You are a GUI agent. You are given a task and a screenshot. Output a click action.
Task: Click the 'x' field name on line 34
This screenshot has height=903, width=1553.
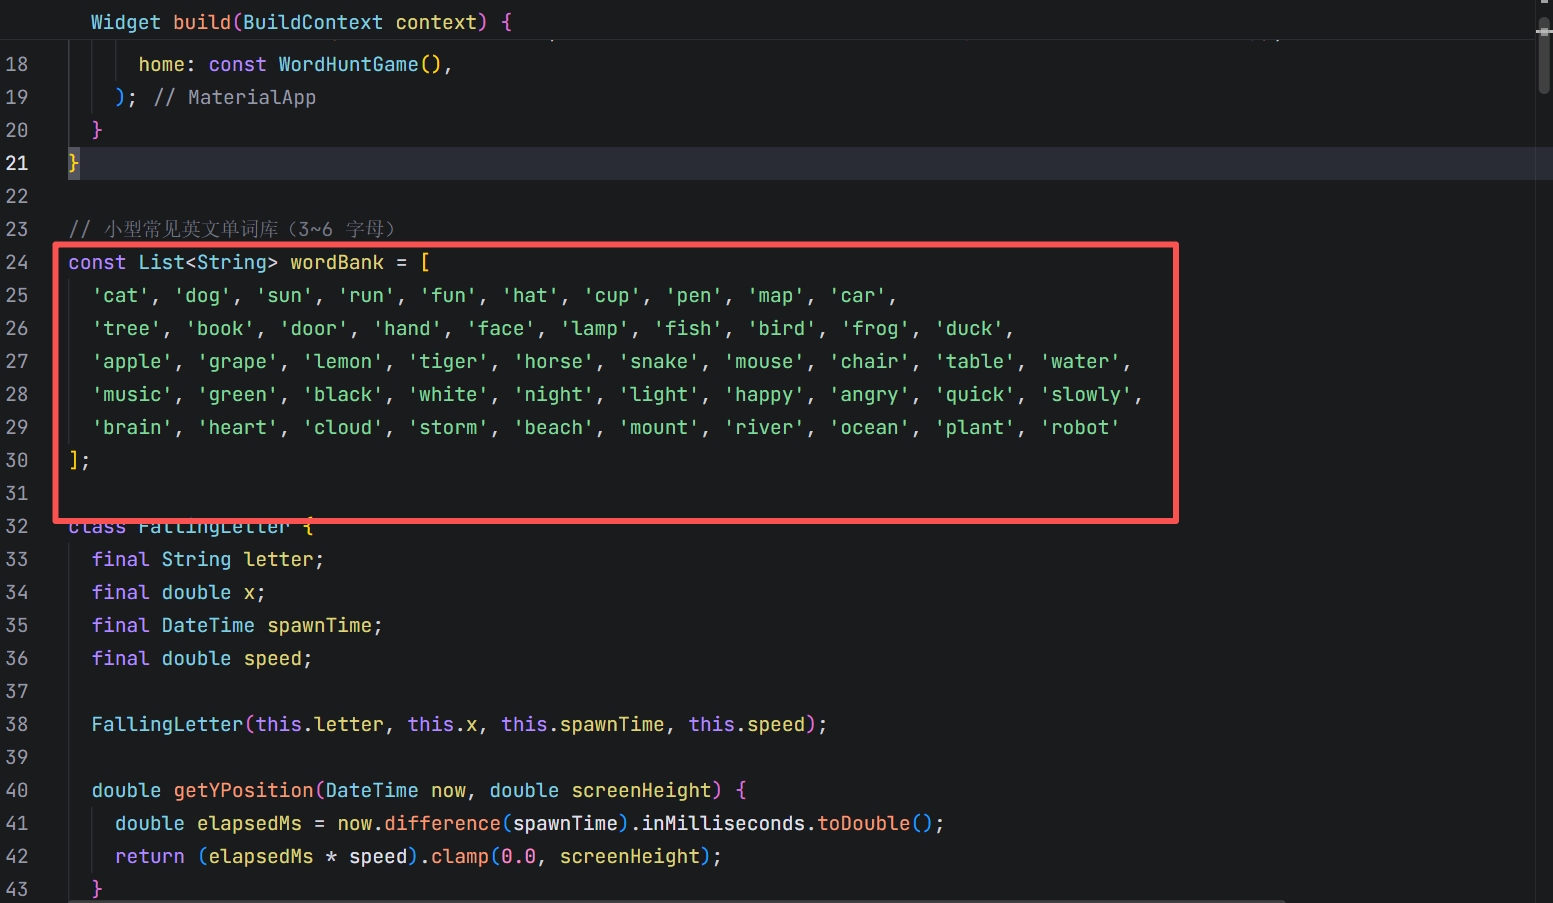pyautogui.click(x=249, y=592)
